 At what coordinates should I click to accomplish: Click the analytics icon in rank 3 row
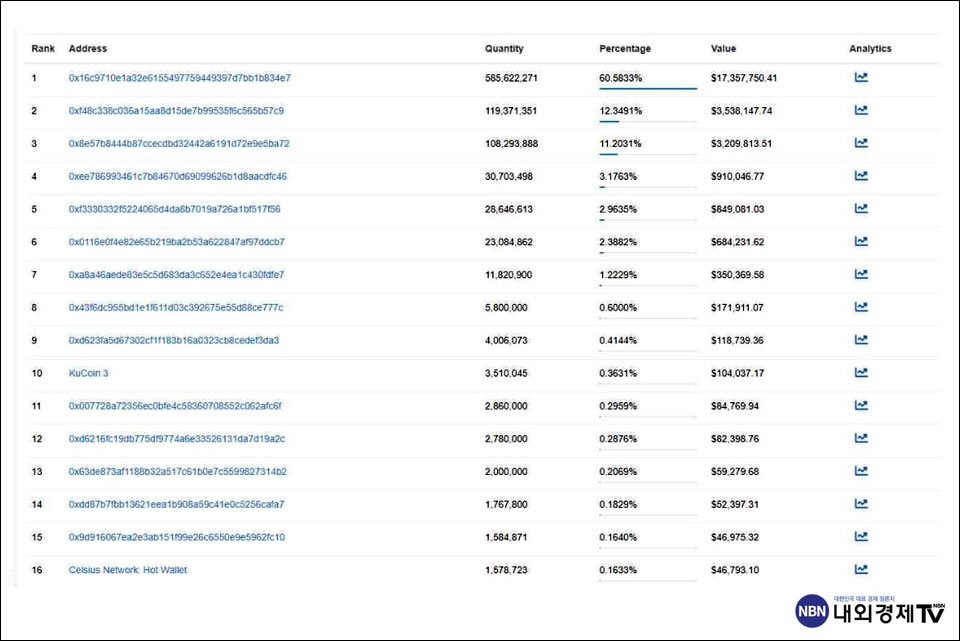[860, 143]
